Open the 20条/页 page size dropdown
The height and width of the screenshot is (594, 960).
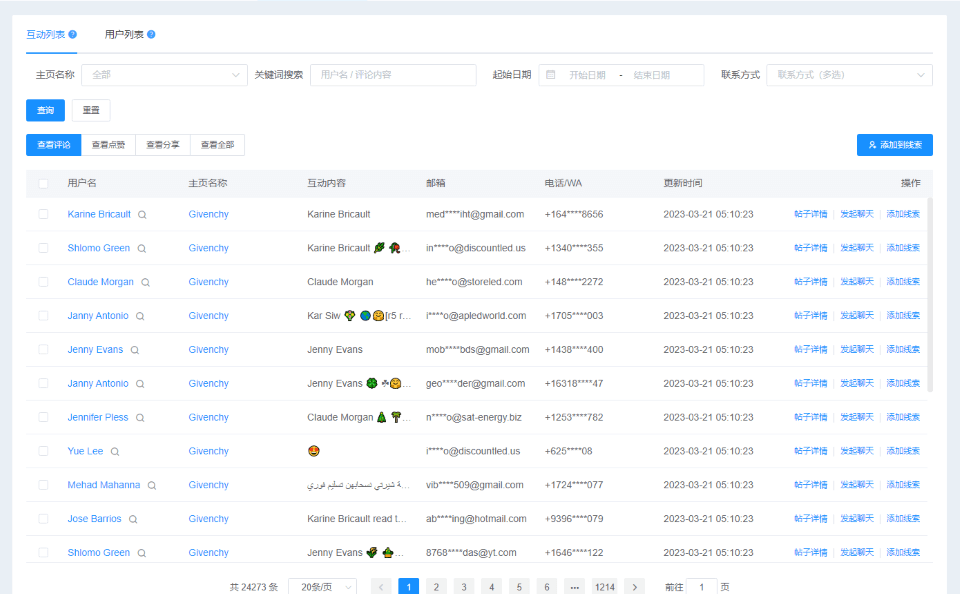click(322, 587)
